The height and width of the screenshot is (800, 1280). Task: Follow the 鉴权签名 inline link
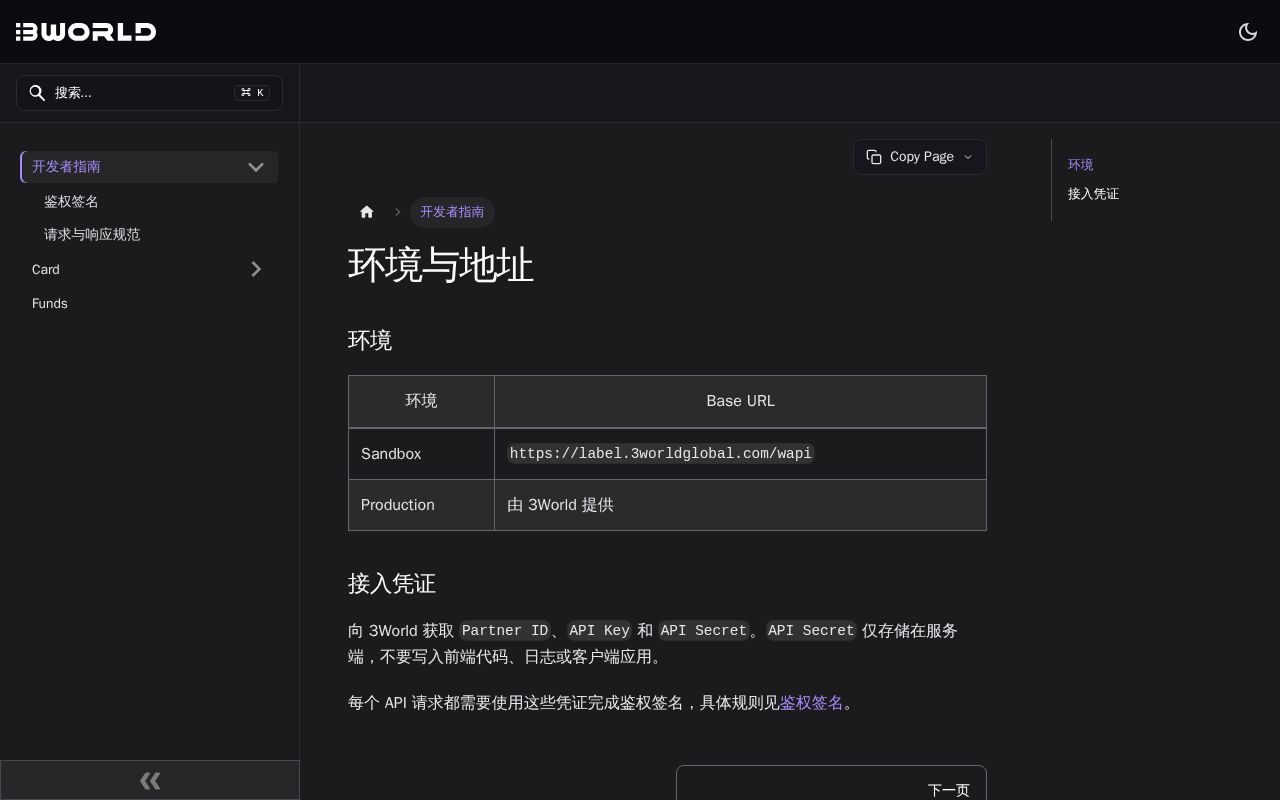(x=812, y=703)
